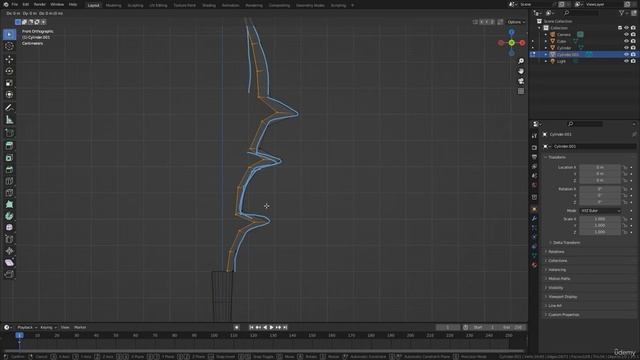
Task: Choose the Rotate tool
Action: coord(9,71)
